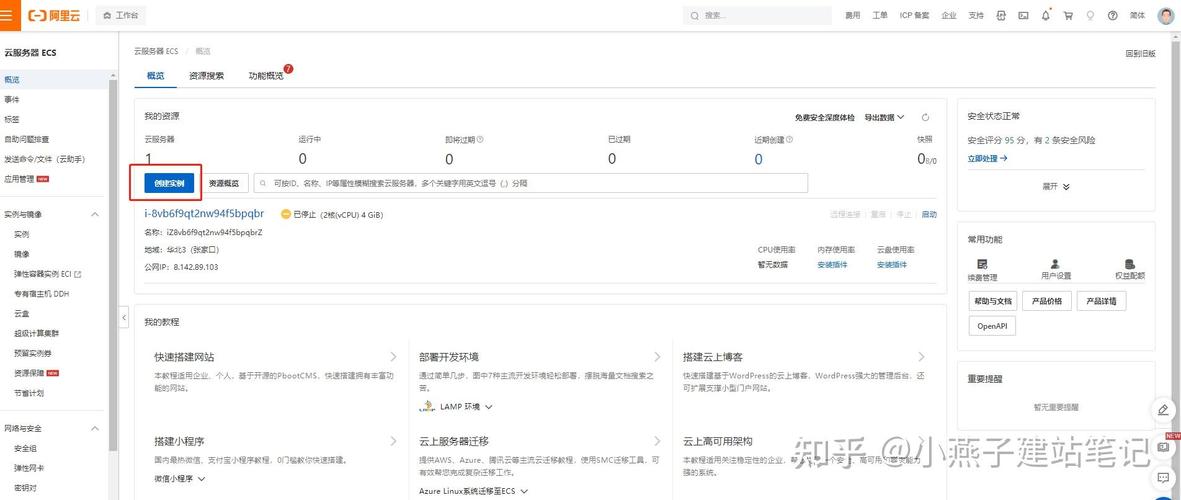This screenshot has height=500, width=1181.
Task: Click 产品详情 button
Action: pyautogui.click(x=1101, y=301)
